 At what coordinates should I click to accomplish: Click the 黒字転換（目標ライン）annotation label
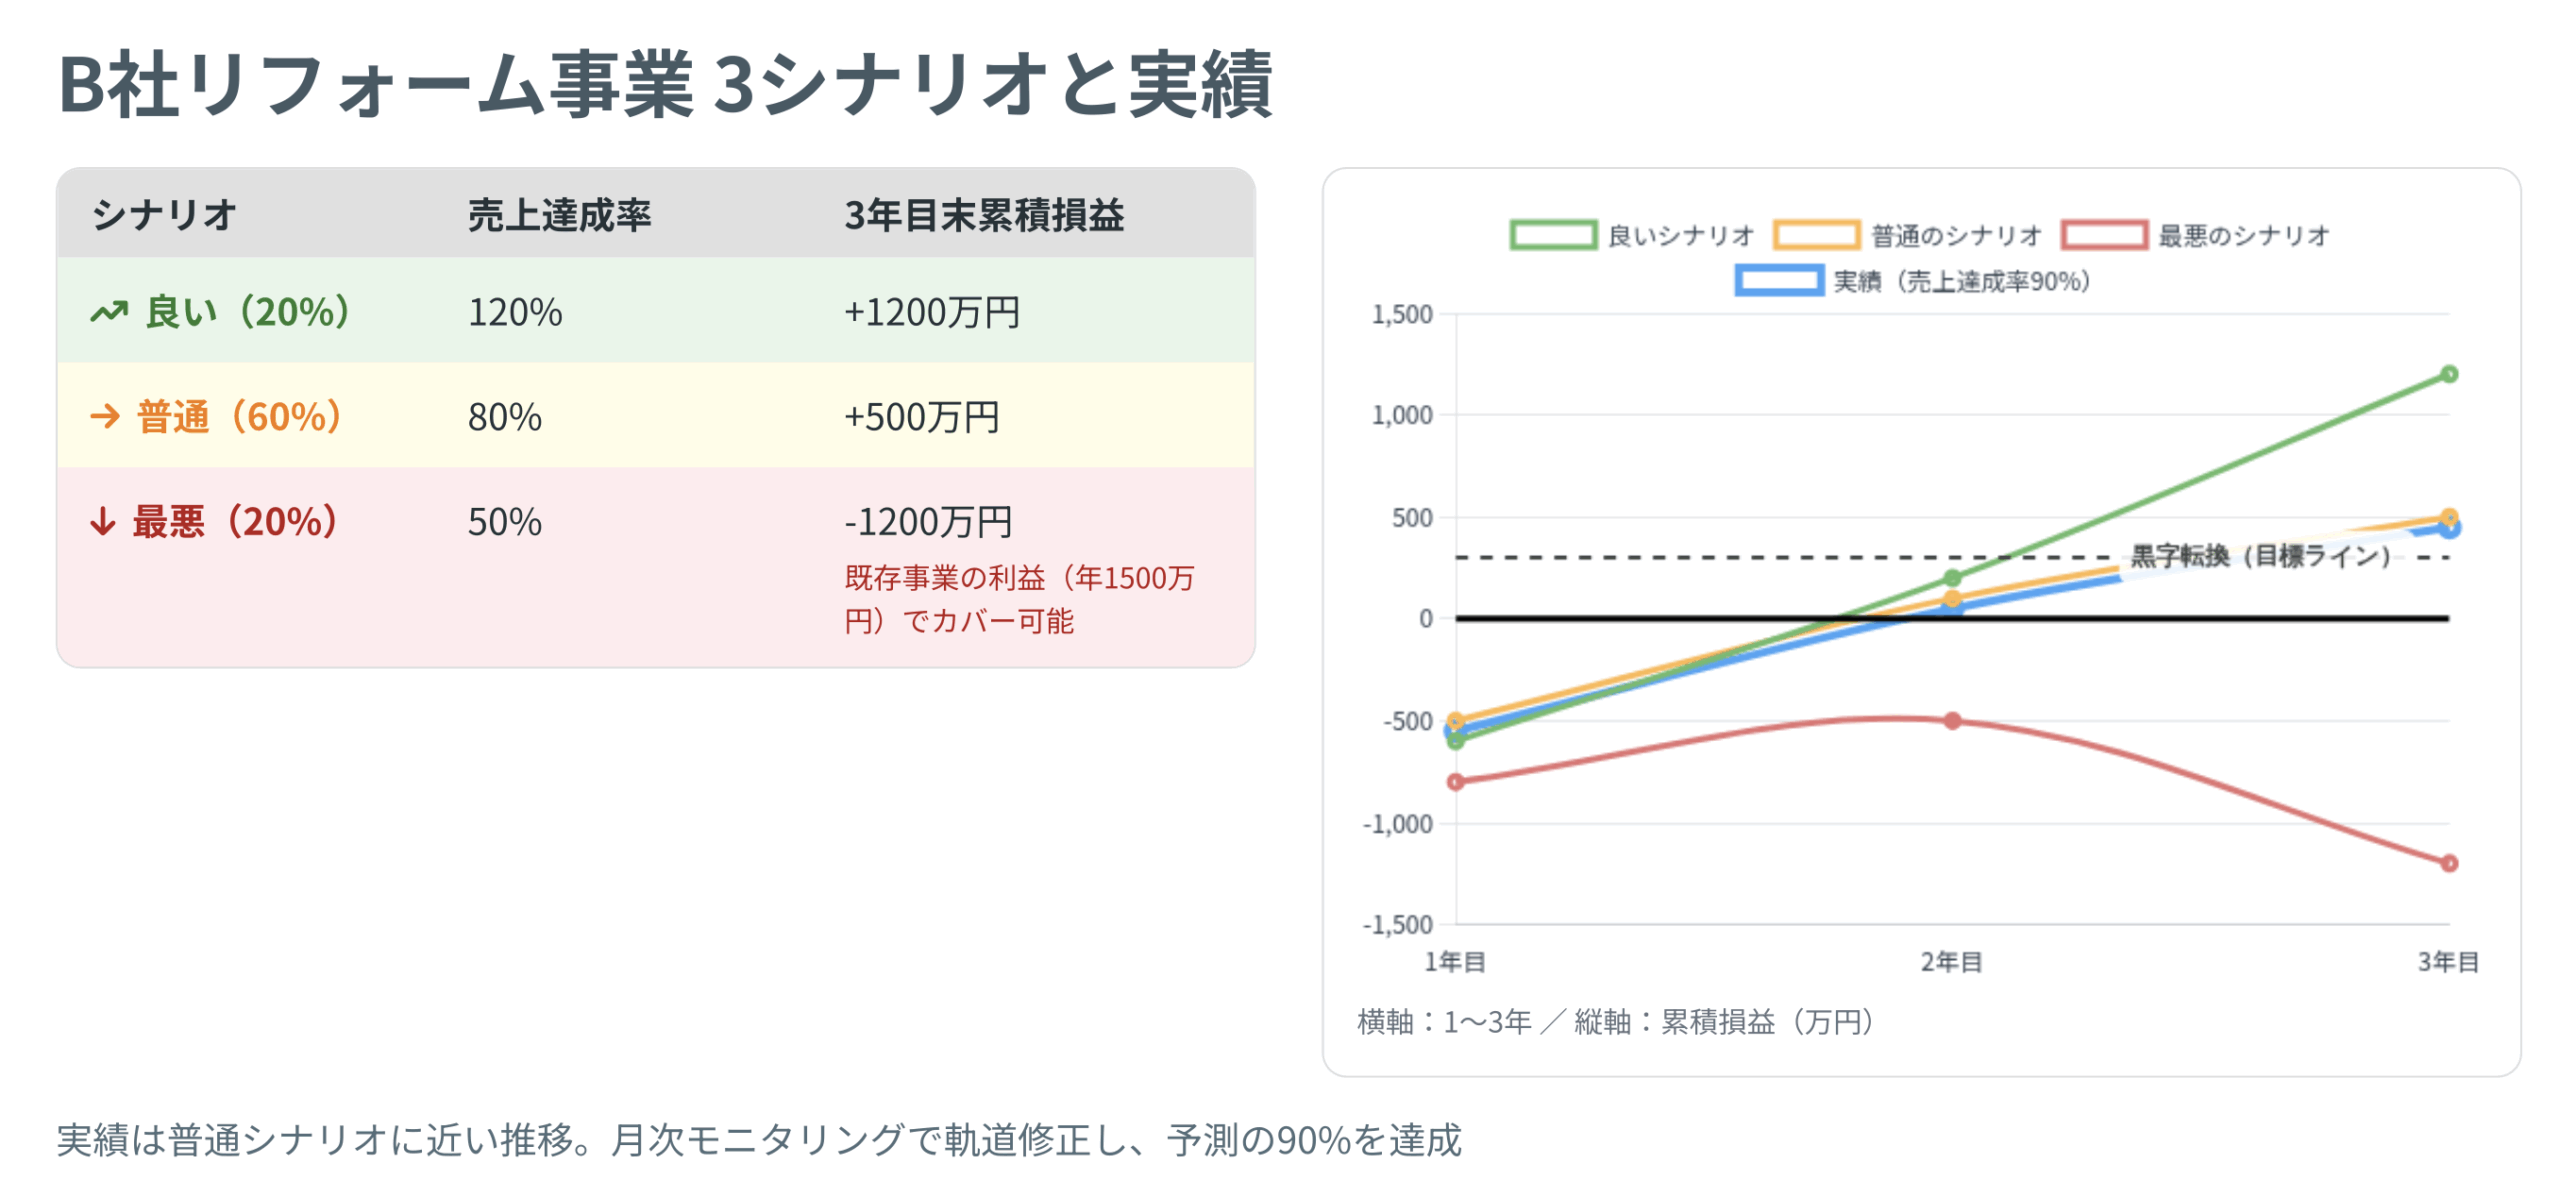(x=2259, y=556)
